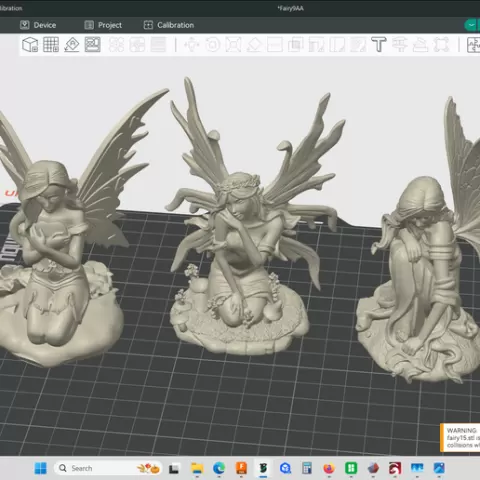The height and width of the screenshot is (480, 480).
Task: Open Microsoft Edge from the taskbar
Action: pos(219,468)
